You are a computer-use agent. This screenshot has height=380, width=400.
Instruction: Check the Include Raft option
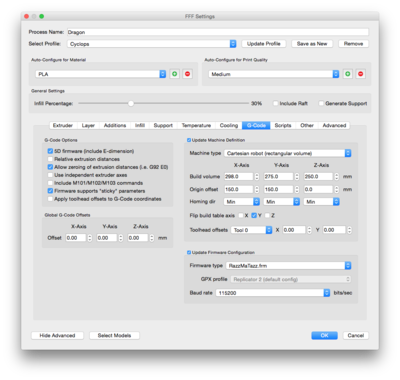tap(276, 103)
